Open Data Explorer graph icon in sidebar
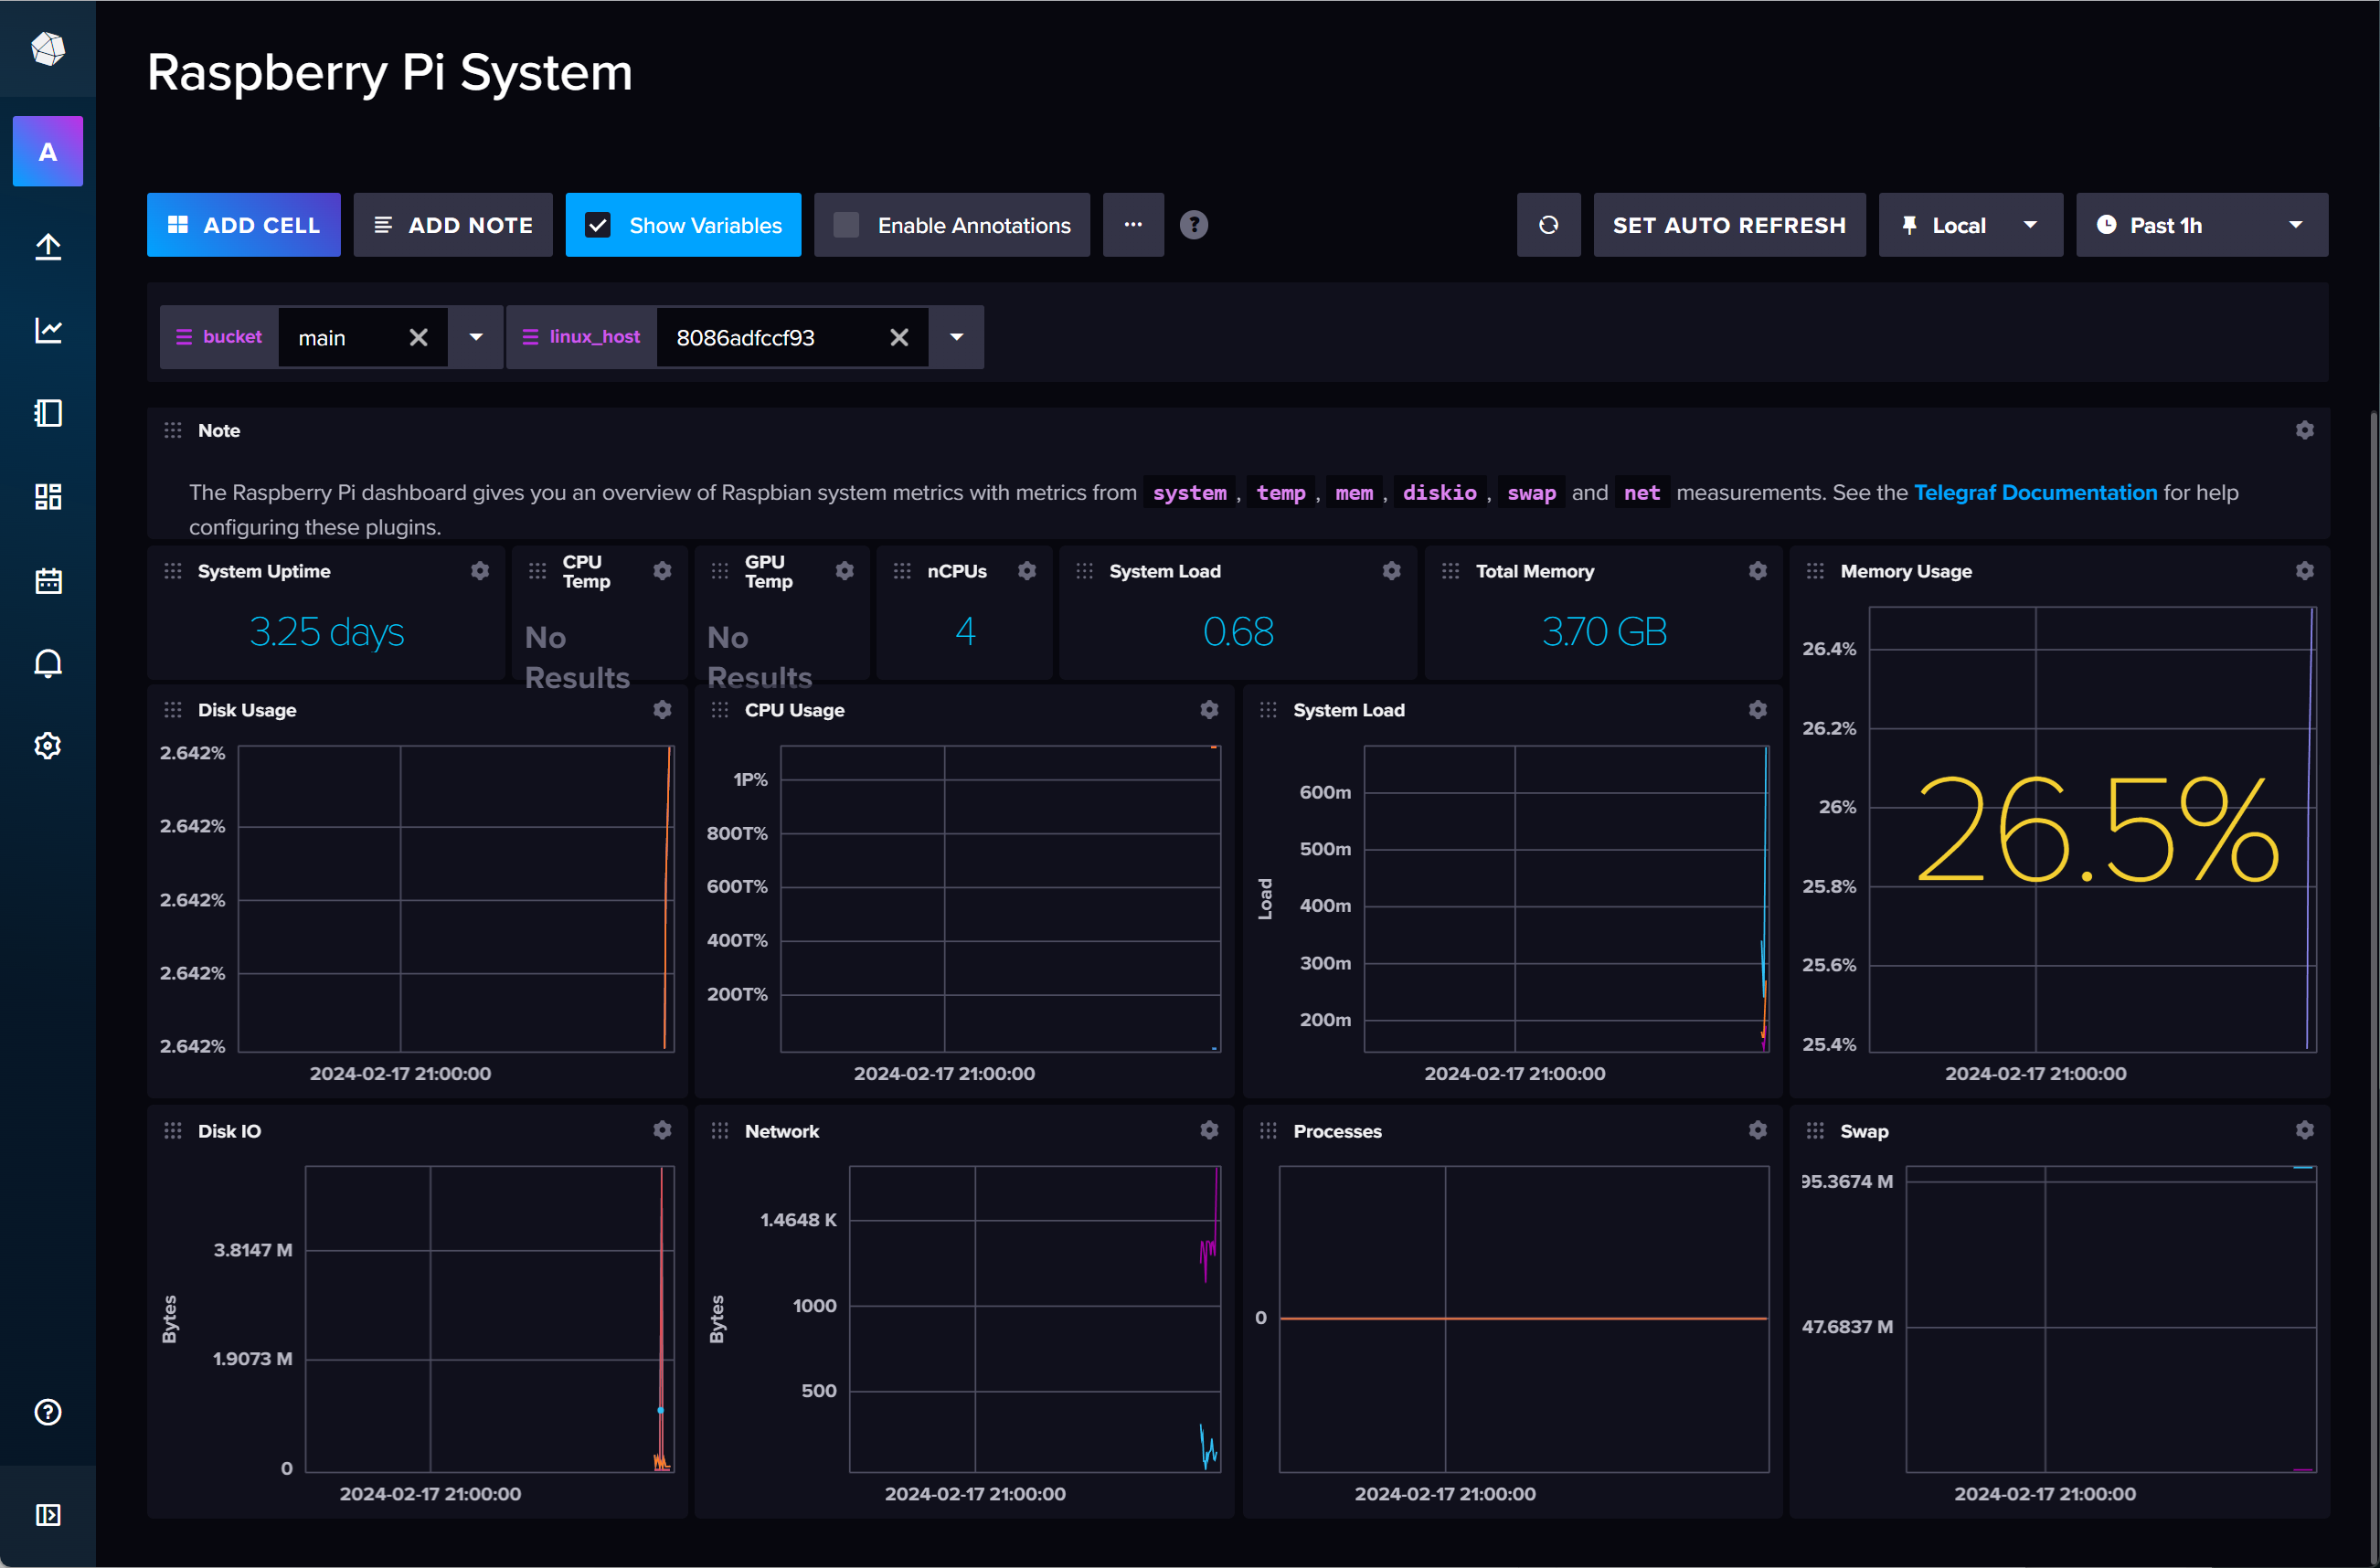Screen dimensions: 2380x1568 tap(48, 330)
